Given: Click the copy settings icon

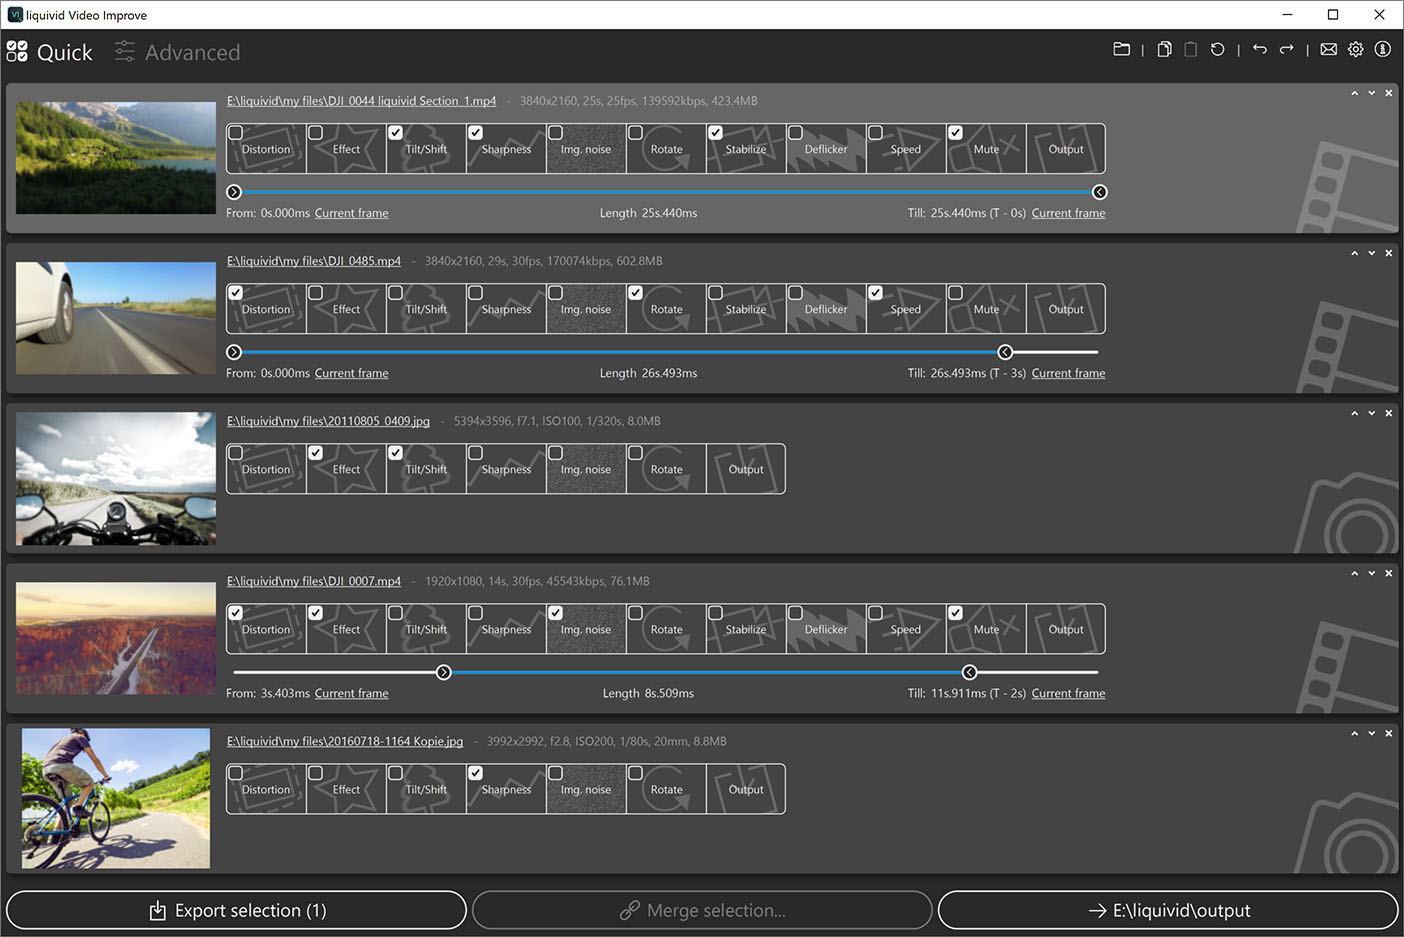Looking at the screenshot, I should [x=1164, y=49].
